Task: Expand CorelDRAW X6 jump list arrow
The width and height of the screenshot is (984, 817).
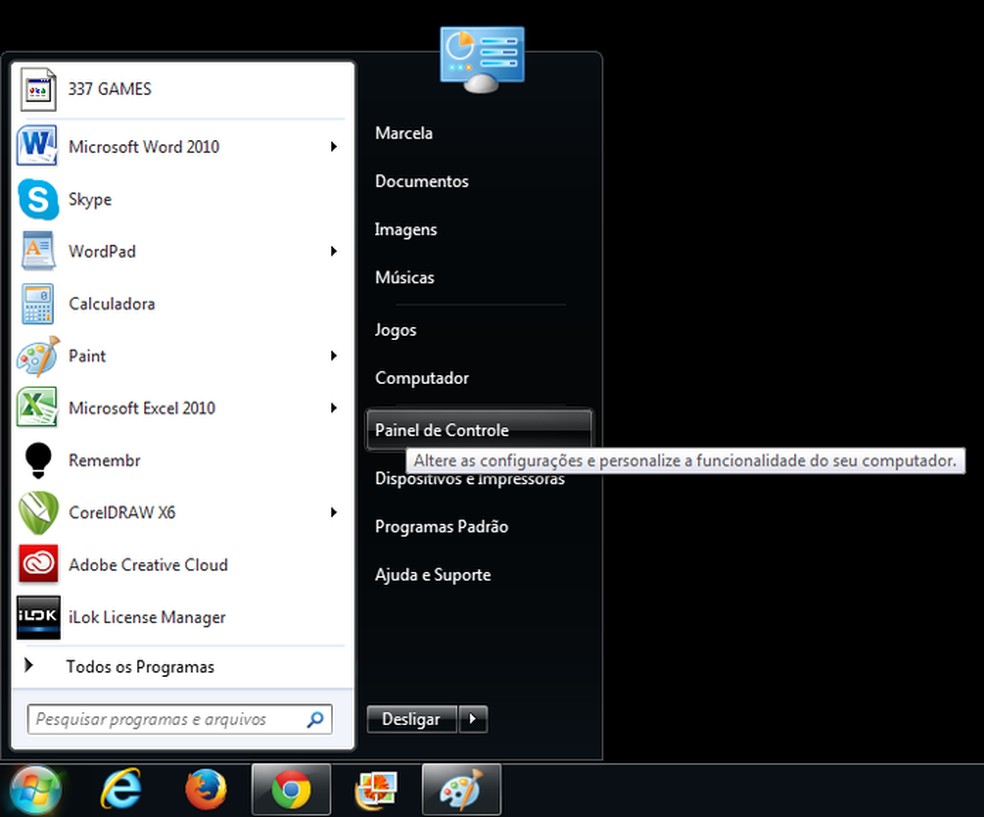Action: pyautogui.click(x=334, y=513)
